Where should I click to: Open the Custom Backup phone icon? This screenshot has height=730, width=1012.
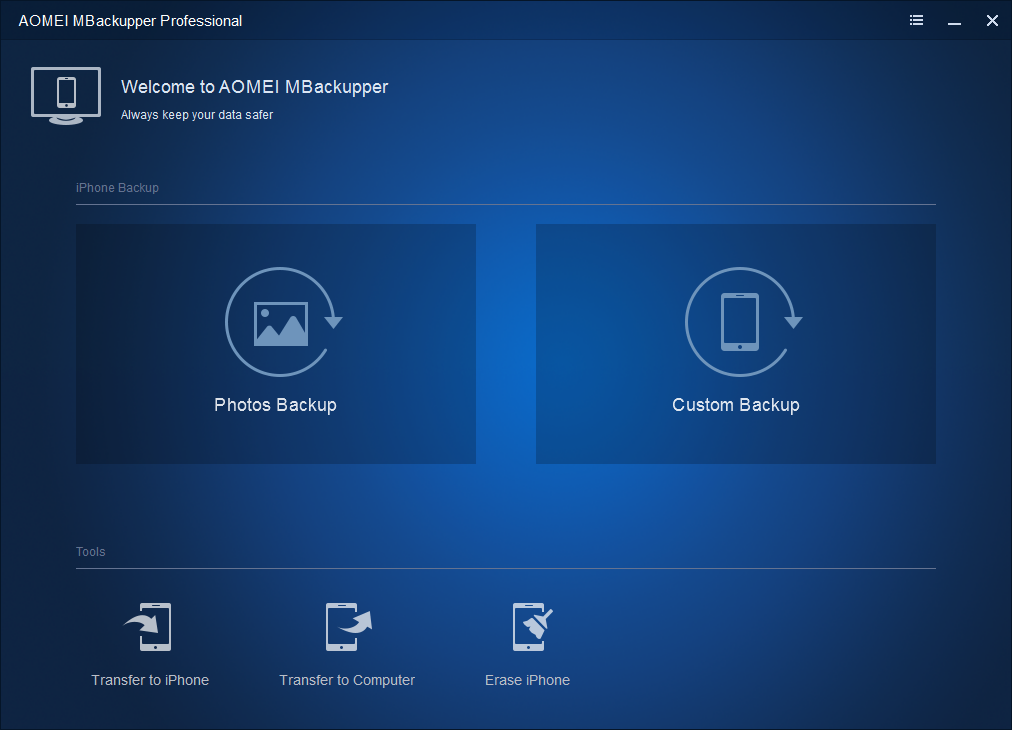pyautogui.click(x=744, y=321)
